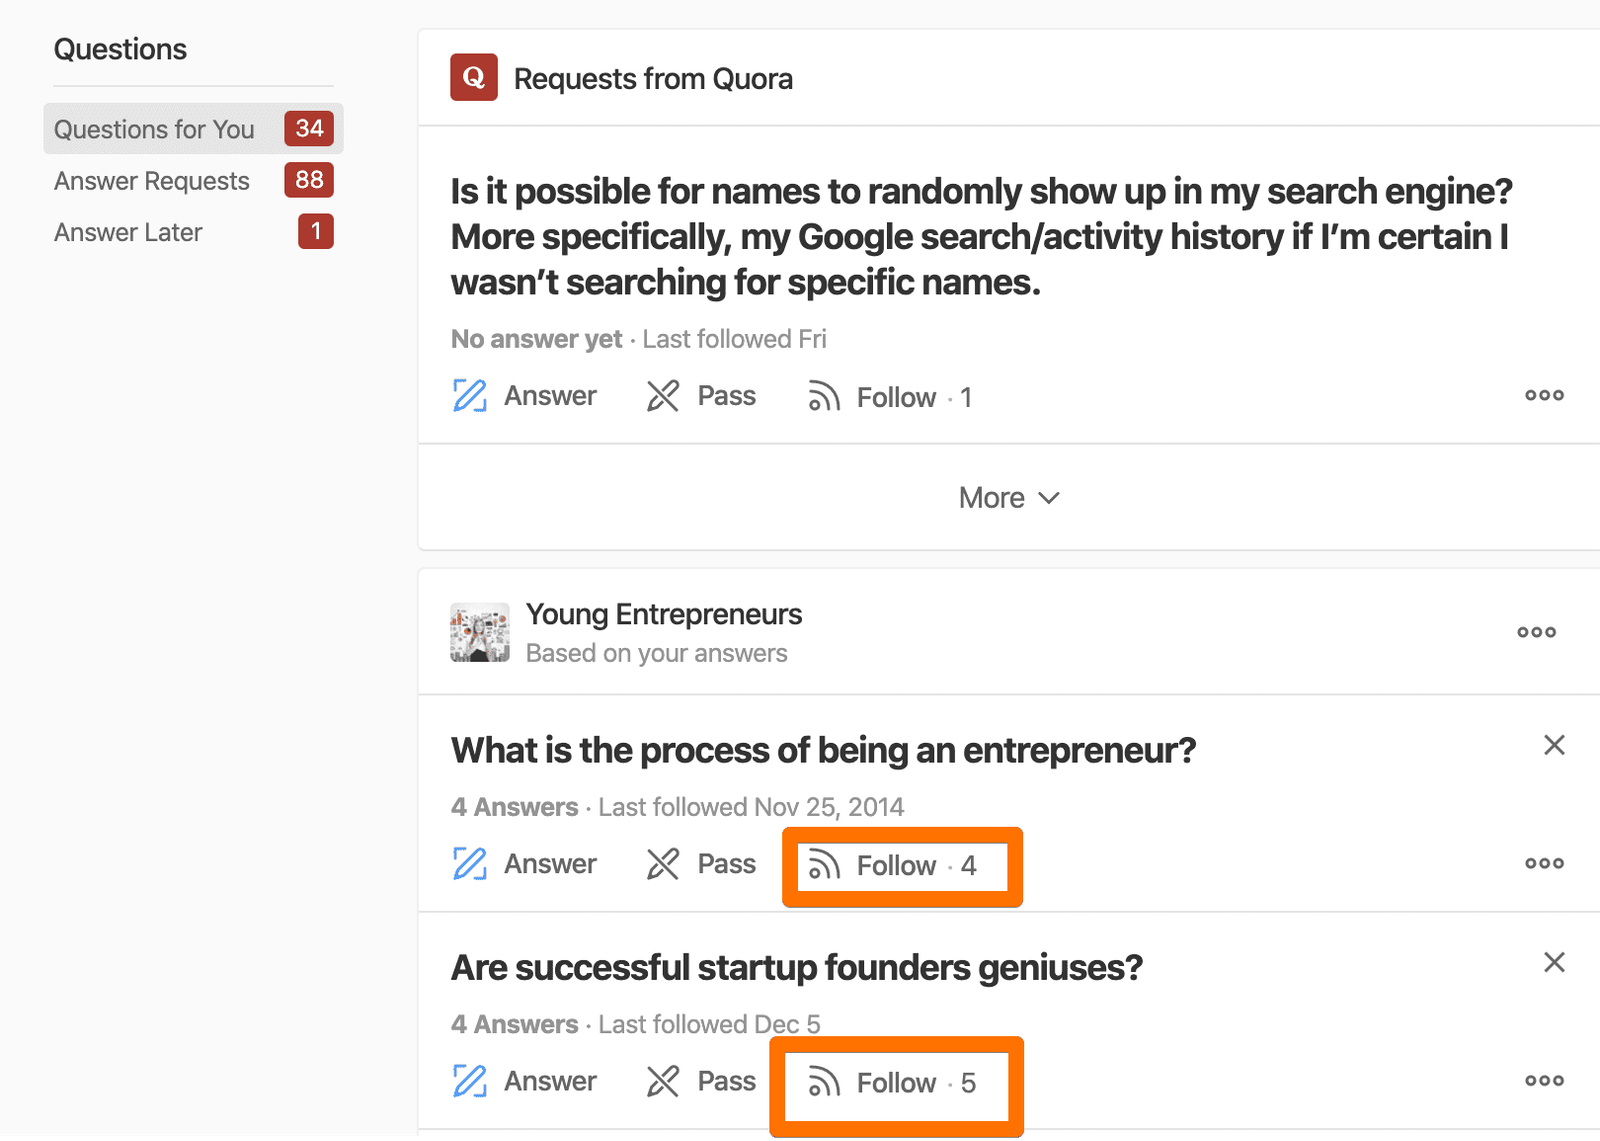
Task: Click the Young Entrepreneurs space name
Action: click(664, 614)
